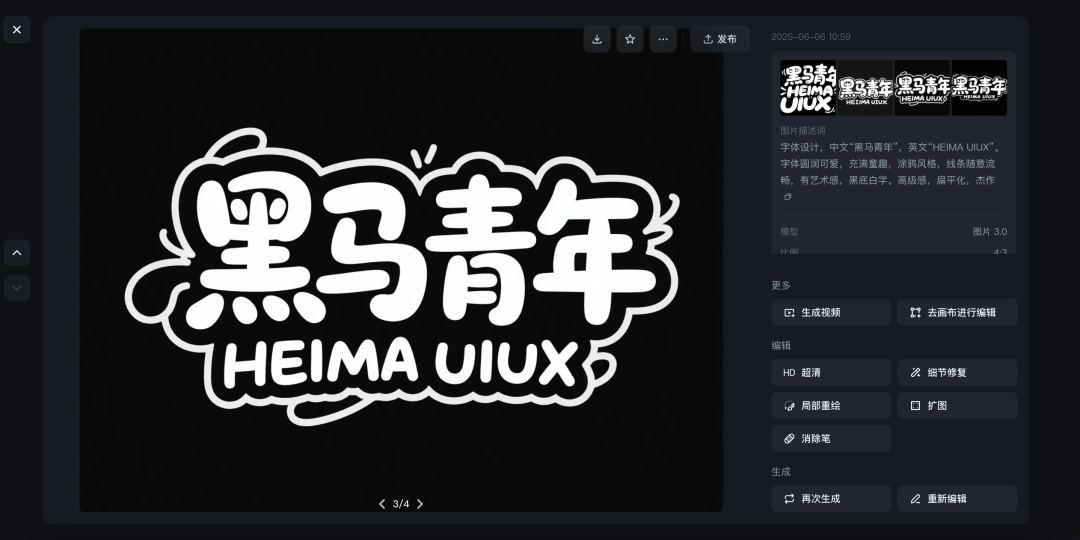Apply HD 超清 upscaling

point(831,373)
